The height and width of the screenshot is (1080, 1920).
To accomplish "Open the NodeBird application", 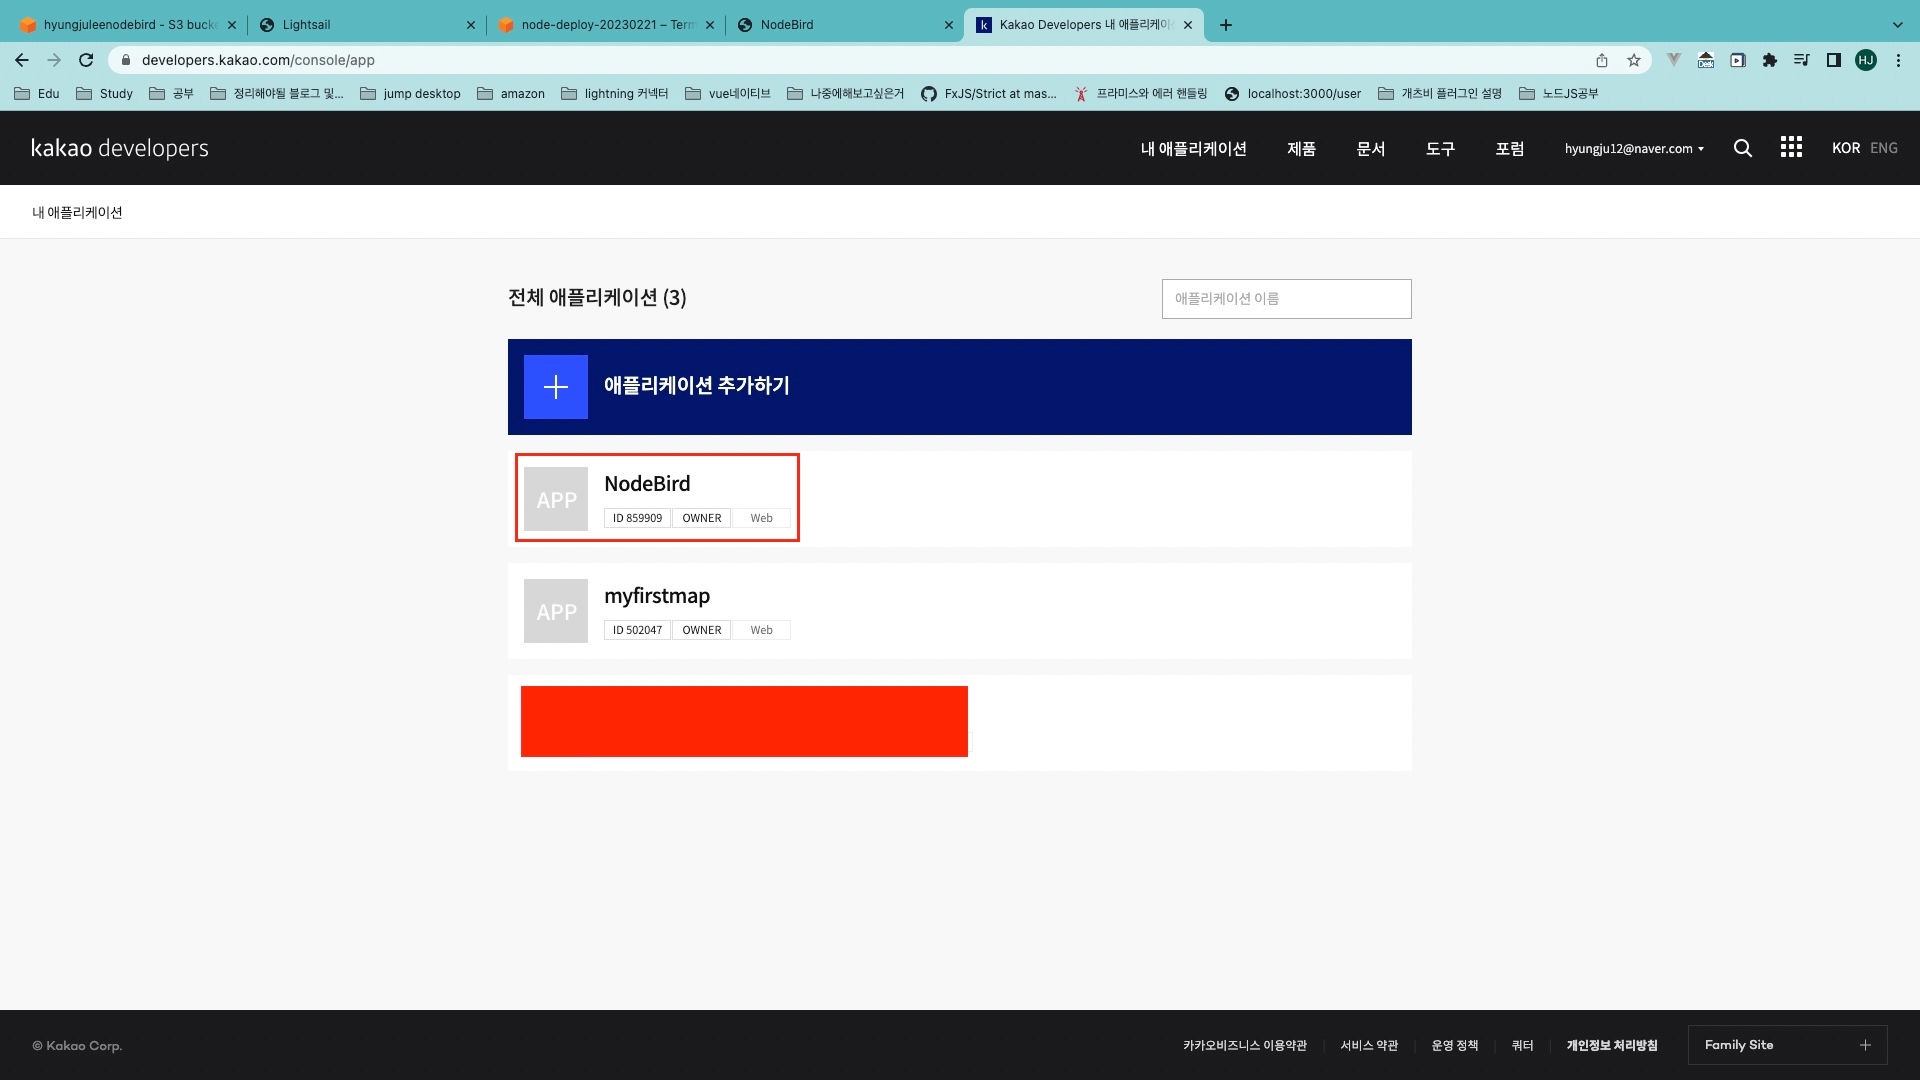I will pyautogui.click(x=960, y=499).
